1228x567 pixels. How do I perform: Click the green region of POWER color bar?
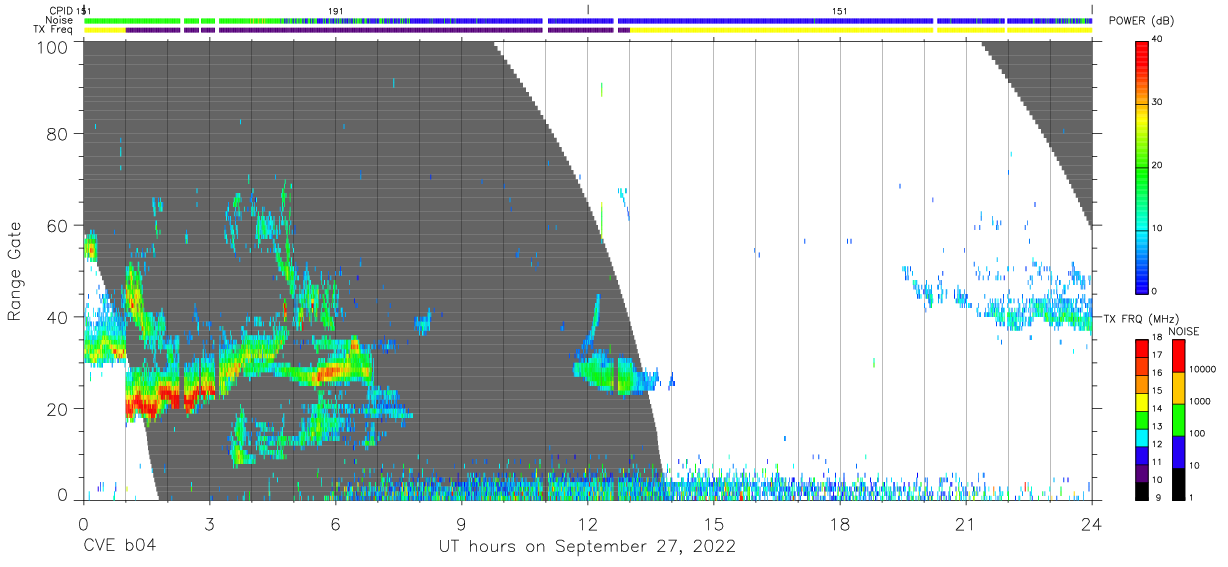(x=1142, y=170)
